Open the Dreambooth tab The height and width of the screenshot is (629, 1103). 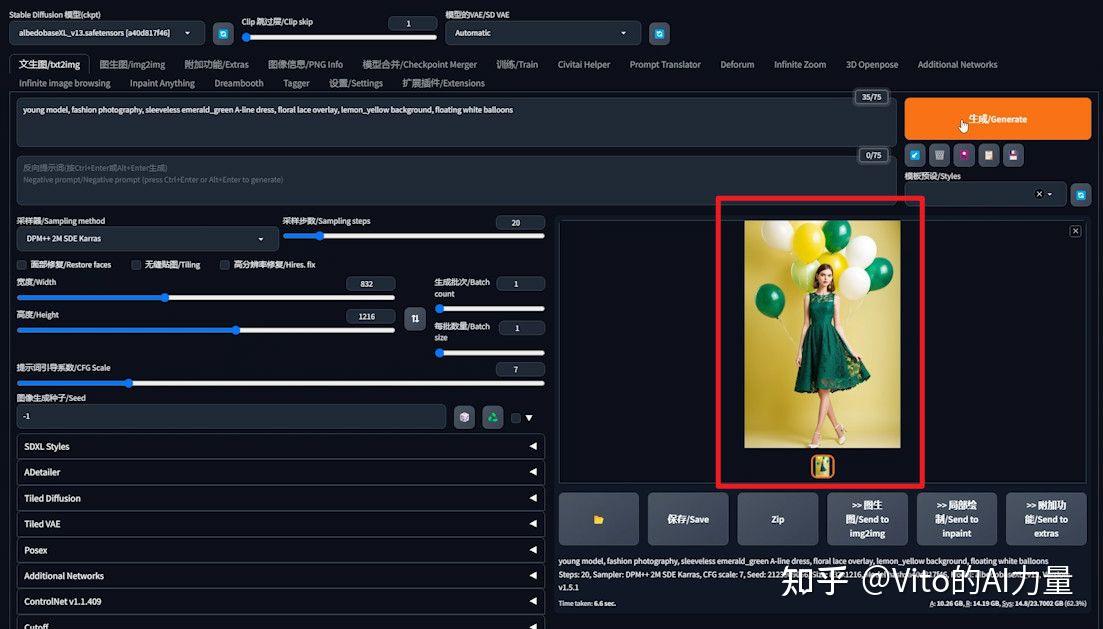(x=239, y=83)
